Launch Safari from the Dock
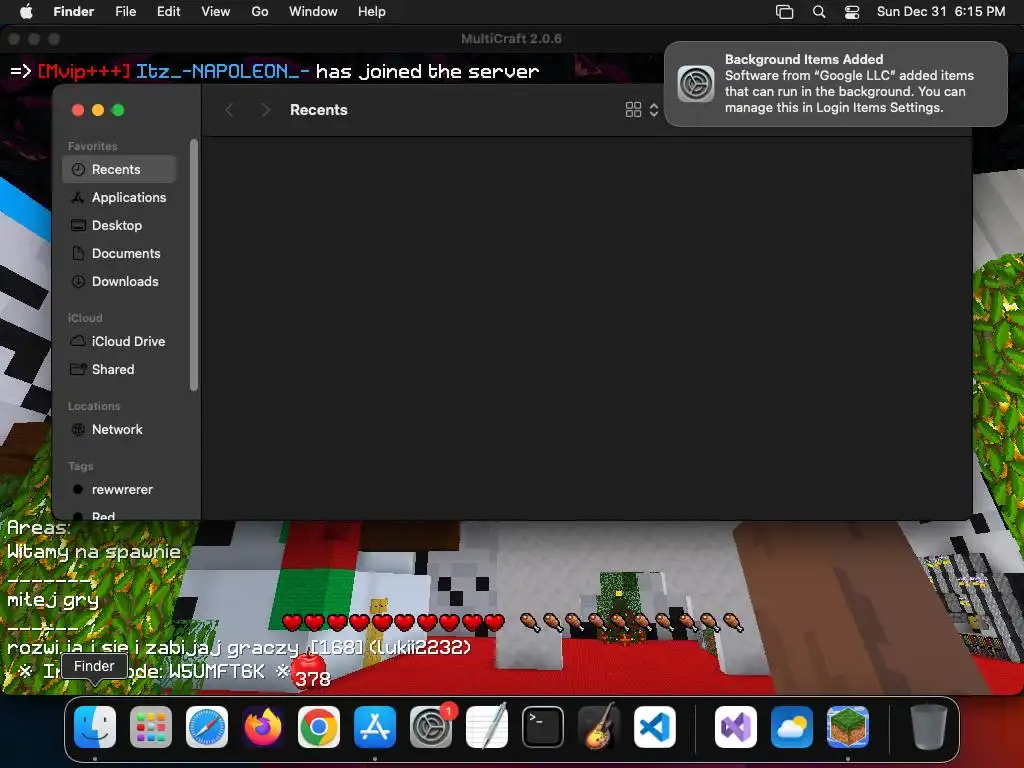The width and height of the screenshot is (1024, 768). [207, 726]
